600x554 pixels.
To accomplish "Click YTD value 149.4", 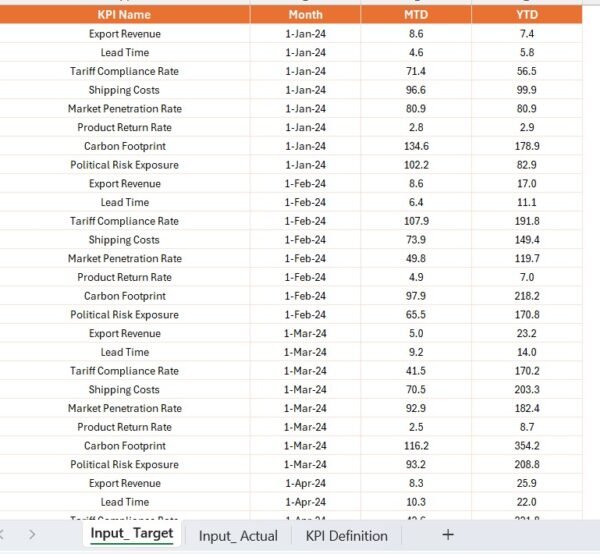I will [527, 240].
